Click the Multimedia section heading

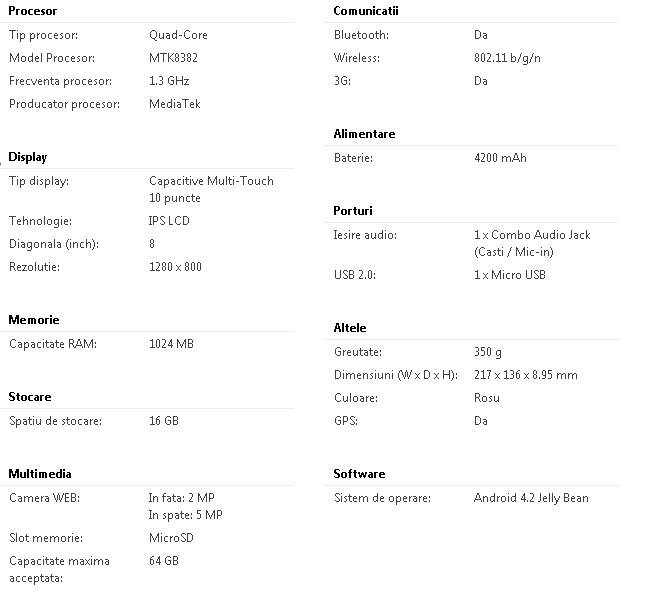point(40,474)
